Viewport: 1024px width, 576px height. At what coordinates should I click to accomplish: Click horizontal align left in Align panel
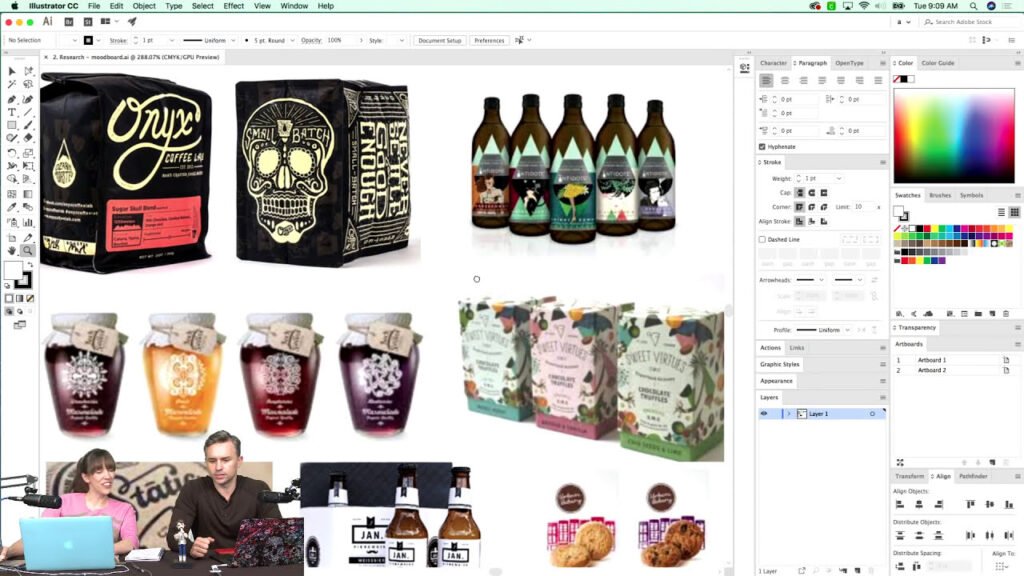pyautogui.click(x=900, y=504)
